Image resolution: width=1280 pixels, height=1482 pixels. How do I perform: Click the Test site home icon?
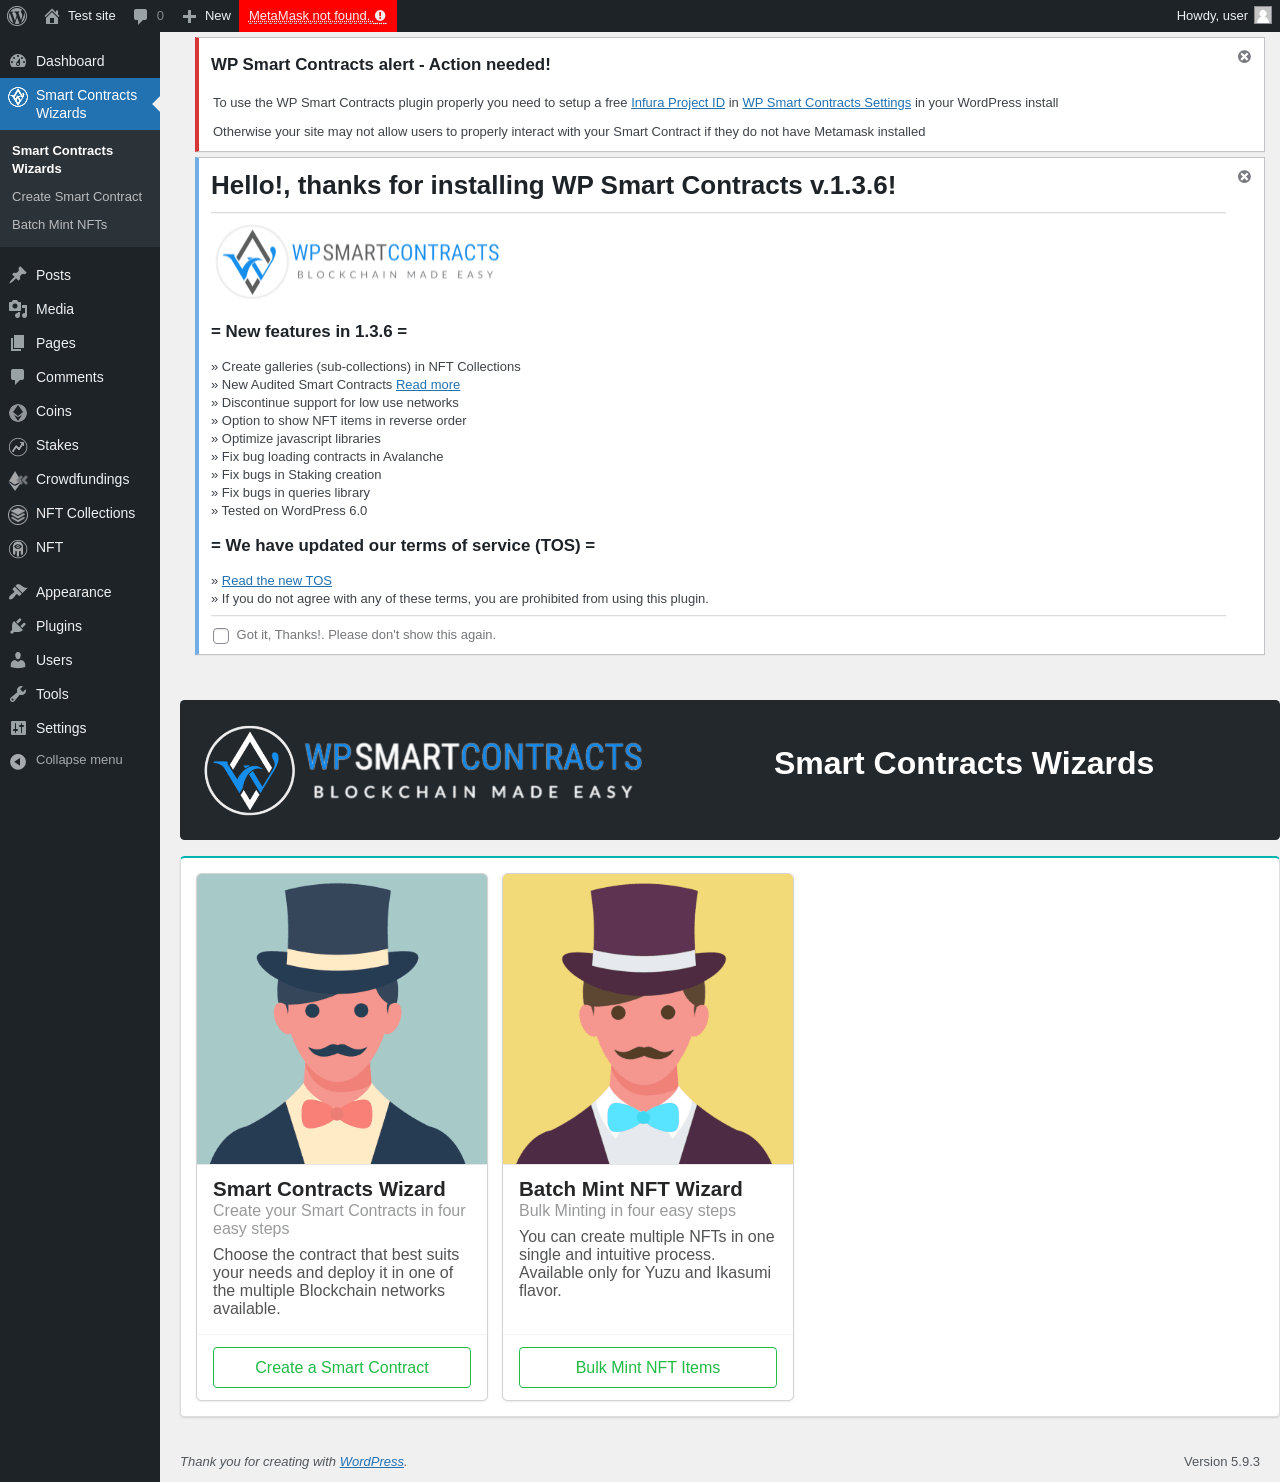click(x=52, y=16)
